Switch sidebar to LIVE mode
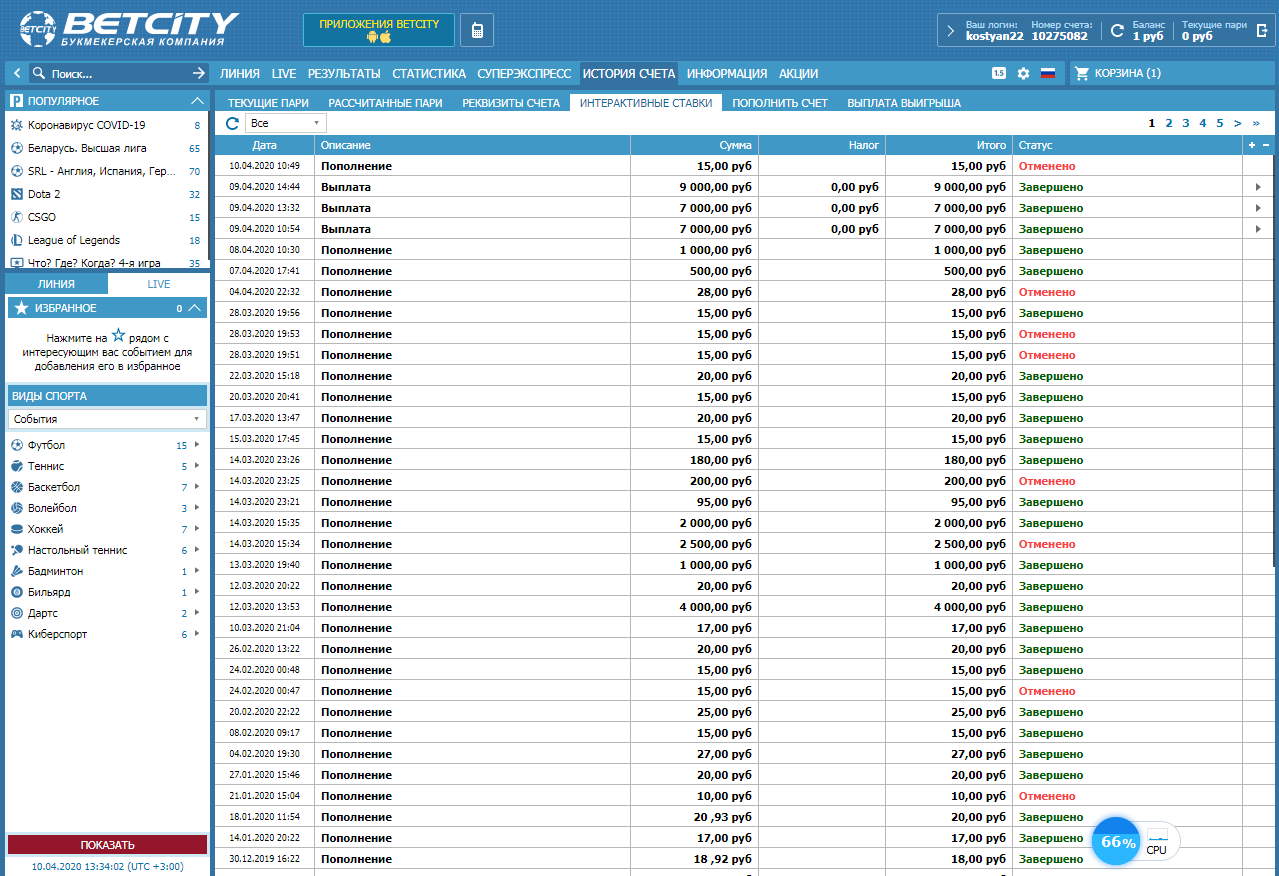 click(158, 284)
